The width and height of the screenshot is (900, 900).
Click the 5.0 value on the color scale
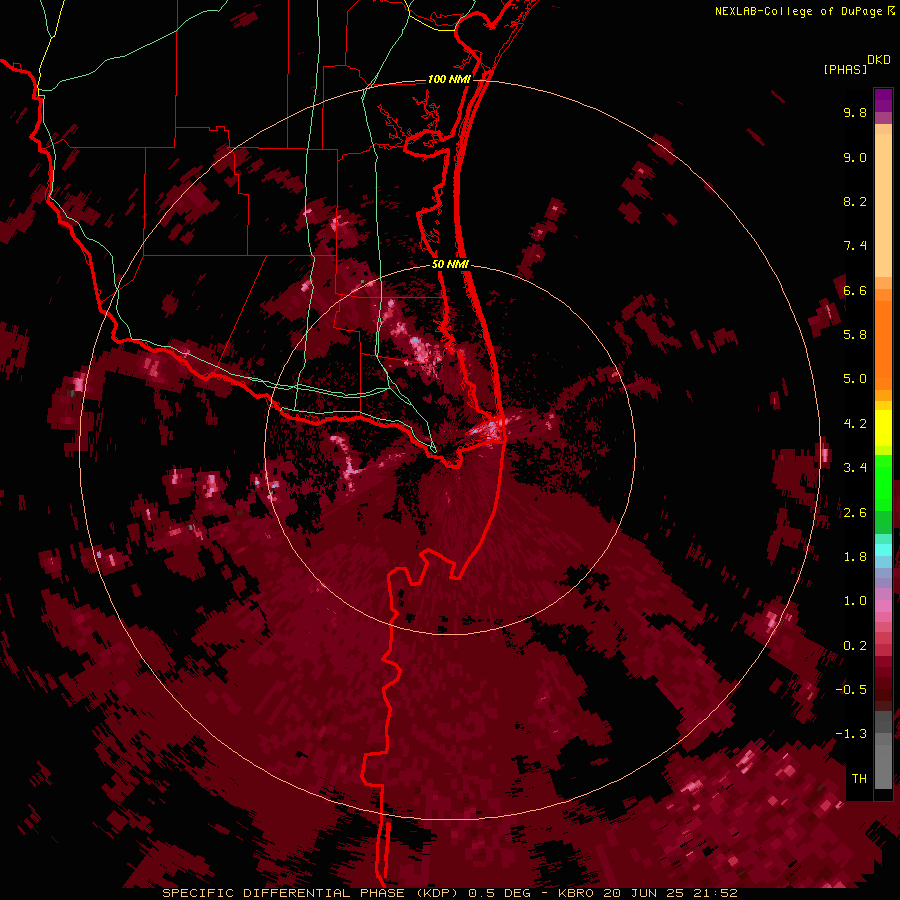(855, 379)
